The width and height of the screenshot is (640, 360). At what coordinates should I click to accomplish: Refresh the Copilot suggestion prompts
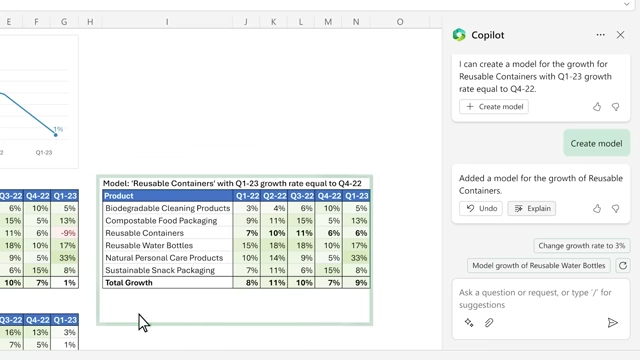coord(622,266)
